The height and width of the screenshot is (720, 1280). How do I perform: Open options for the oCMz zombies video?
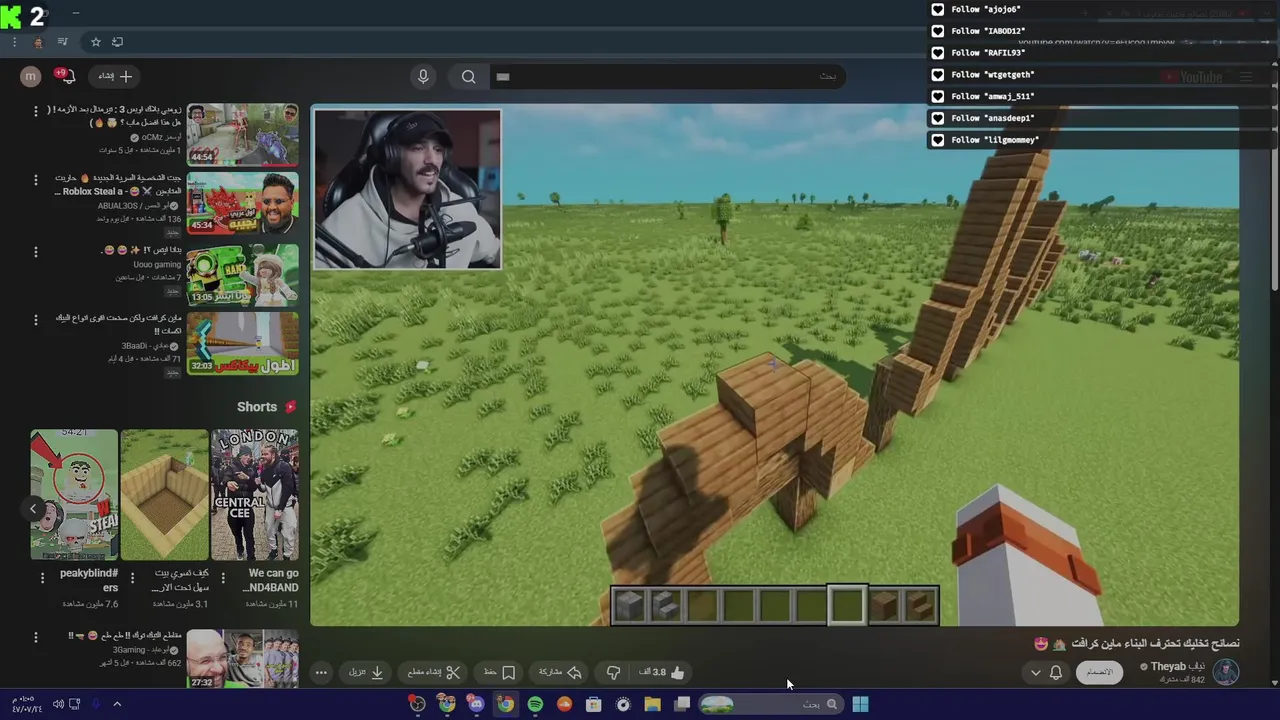[x=36, y=111]
